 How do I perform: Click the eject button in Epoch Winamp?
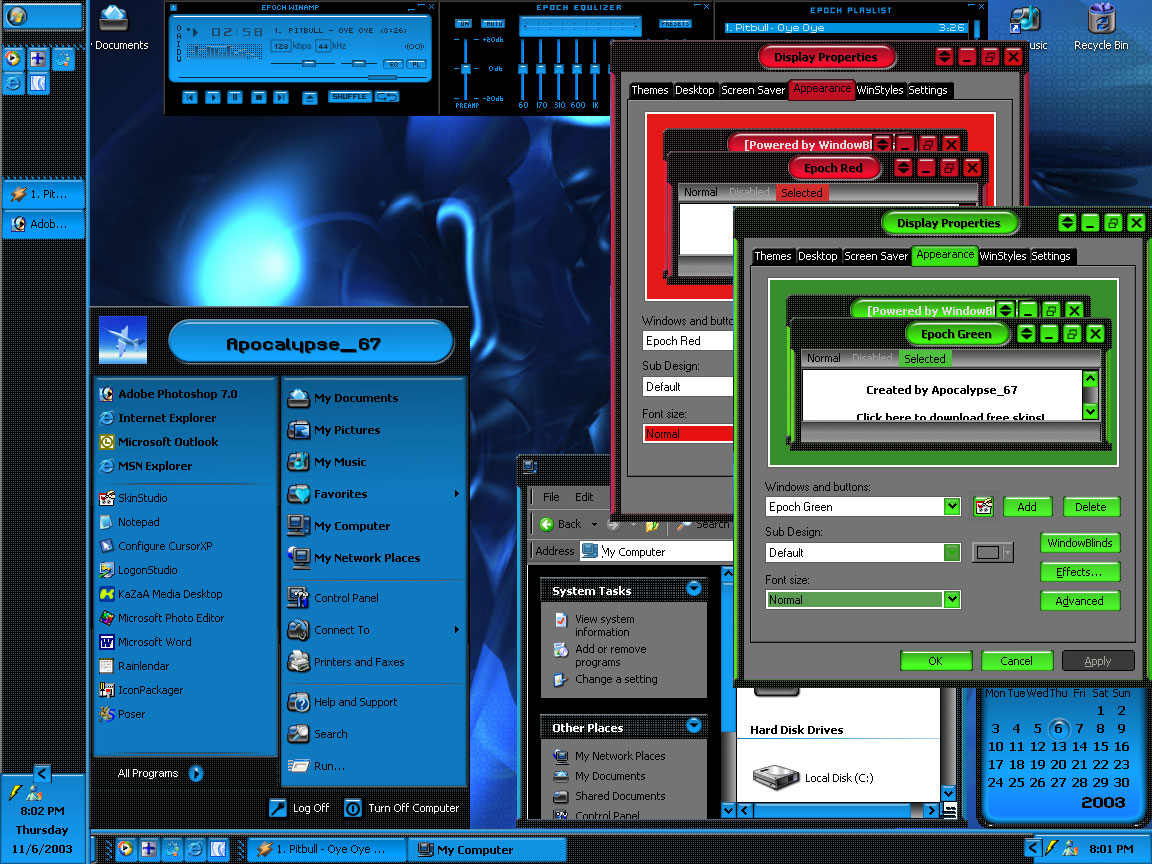point(309,98)
